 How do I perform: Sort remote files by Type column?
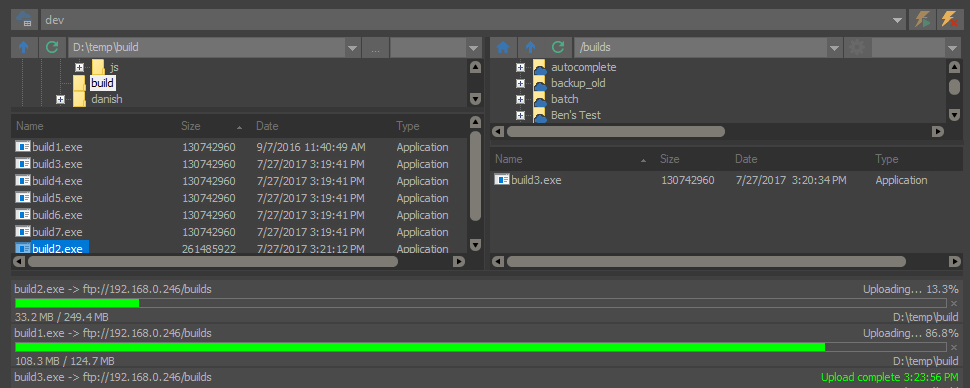pyautogui.click(x=886, y=159)
